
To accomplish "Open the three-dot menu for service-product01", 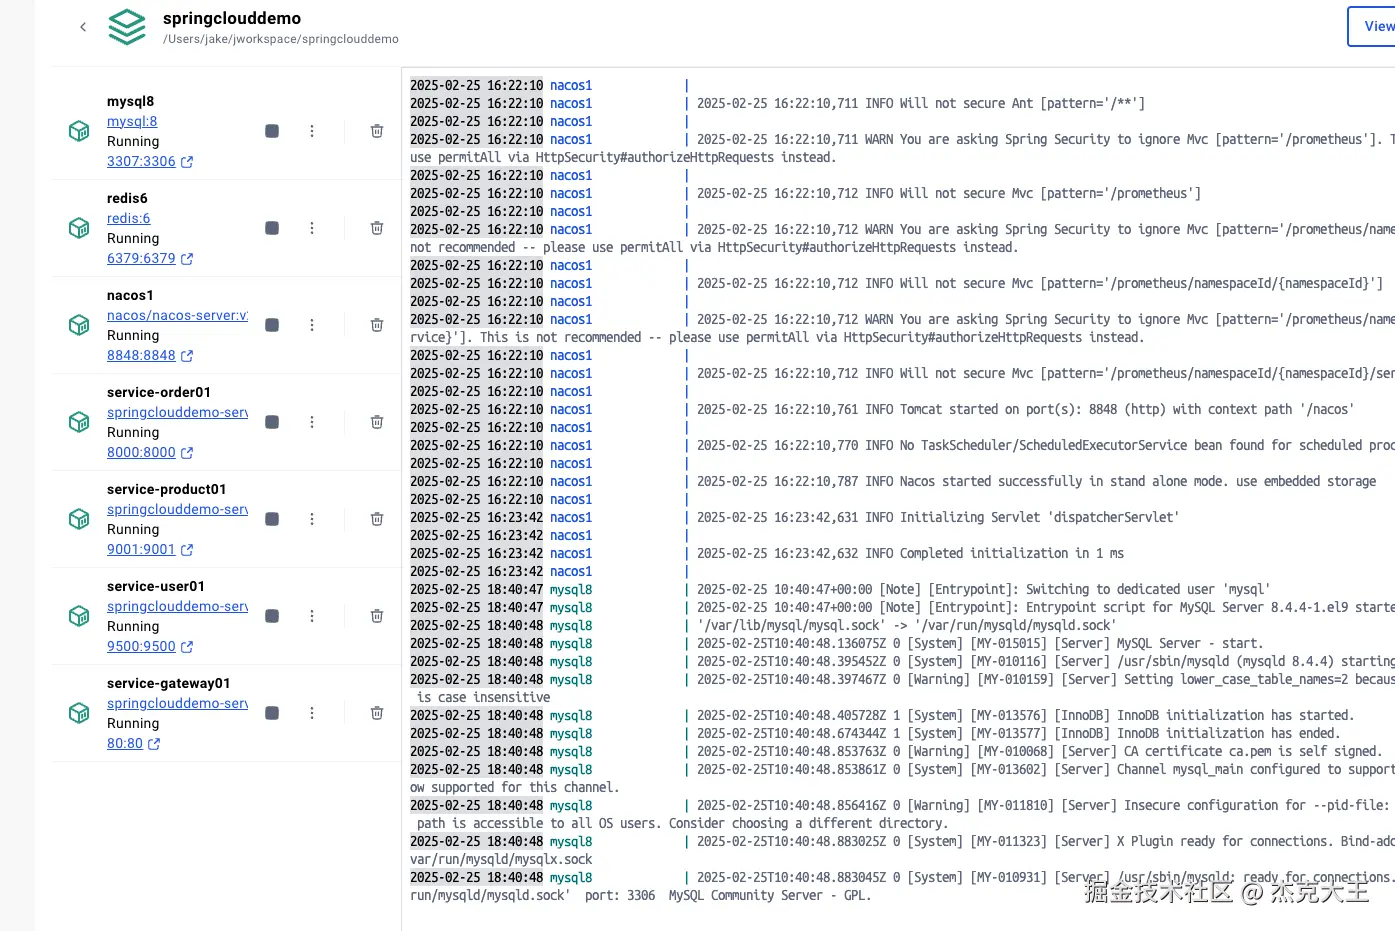I will [x=311, y=518].
